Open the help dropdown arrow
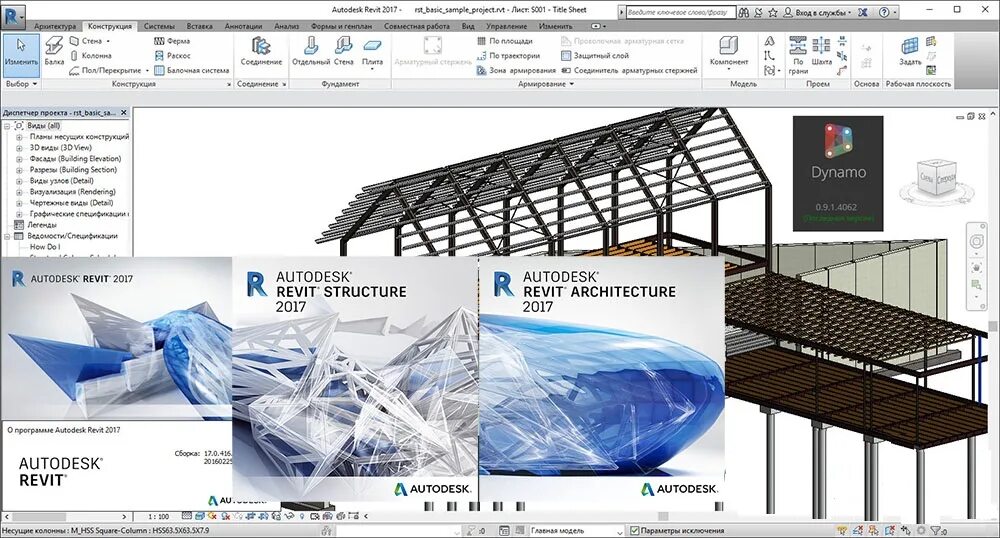1000x538 pixels. [x=895, y=12]
